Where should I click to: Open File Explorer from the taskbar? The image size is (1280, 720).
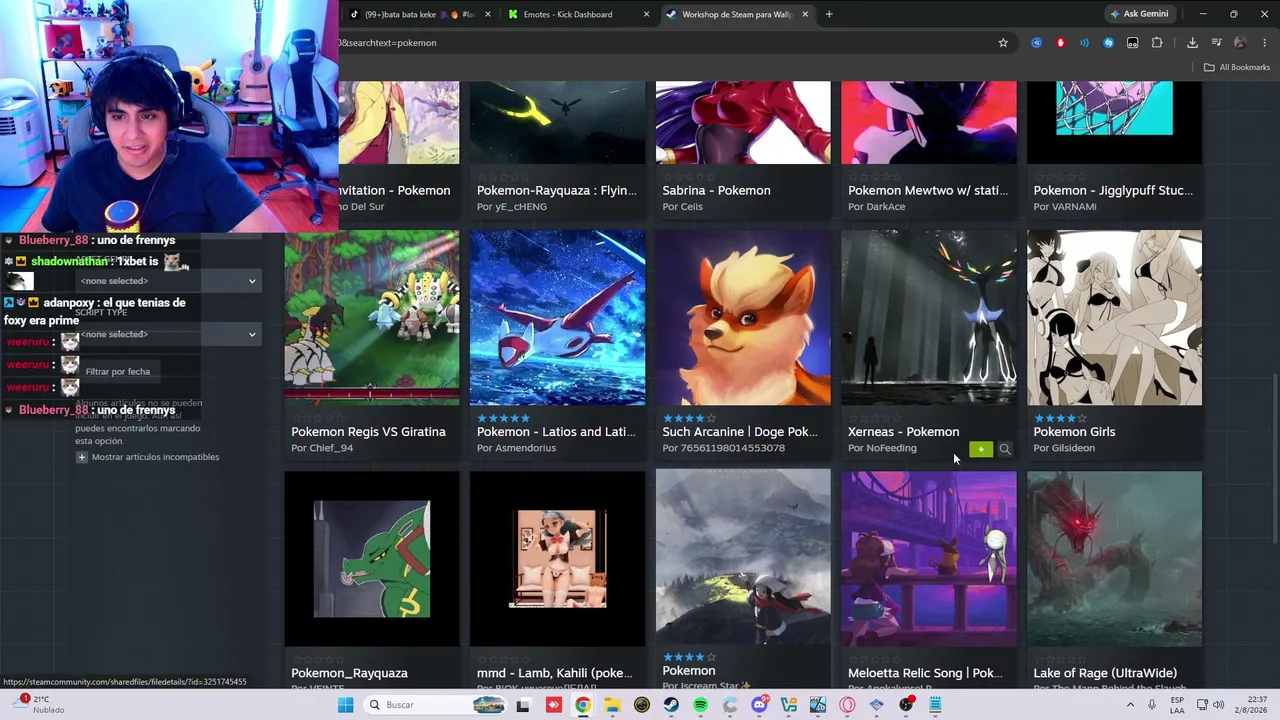click(x=612, y=705)
